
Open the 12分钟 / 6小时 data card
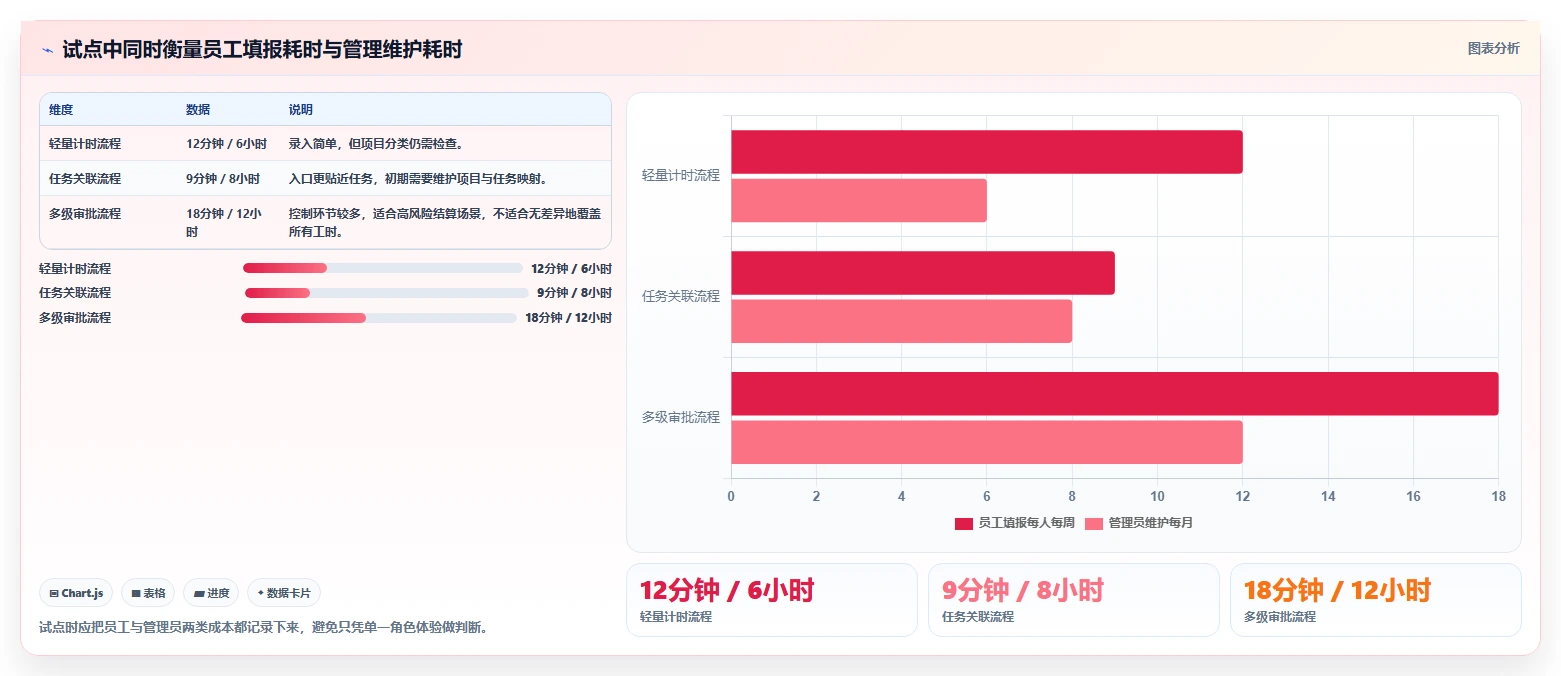pyautogui.click(x=772, y=600)
